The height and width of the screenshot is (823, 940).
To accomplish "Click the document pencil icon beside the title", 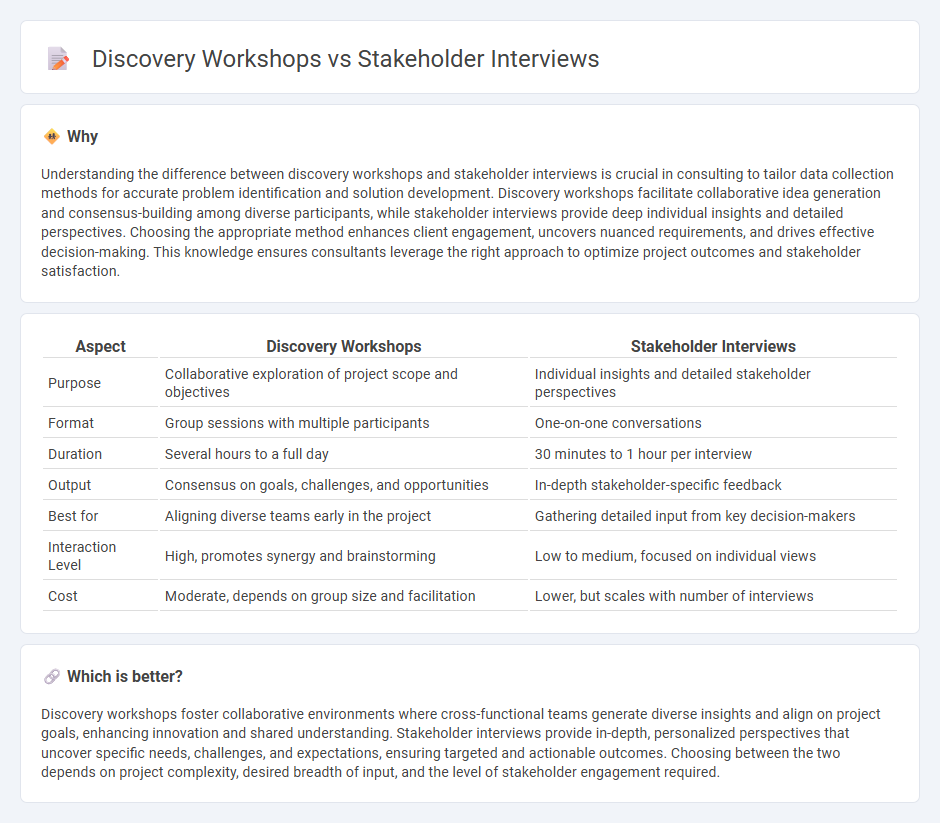I will [58, 59].
